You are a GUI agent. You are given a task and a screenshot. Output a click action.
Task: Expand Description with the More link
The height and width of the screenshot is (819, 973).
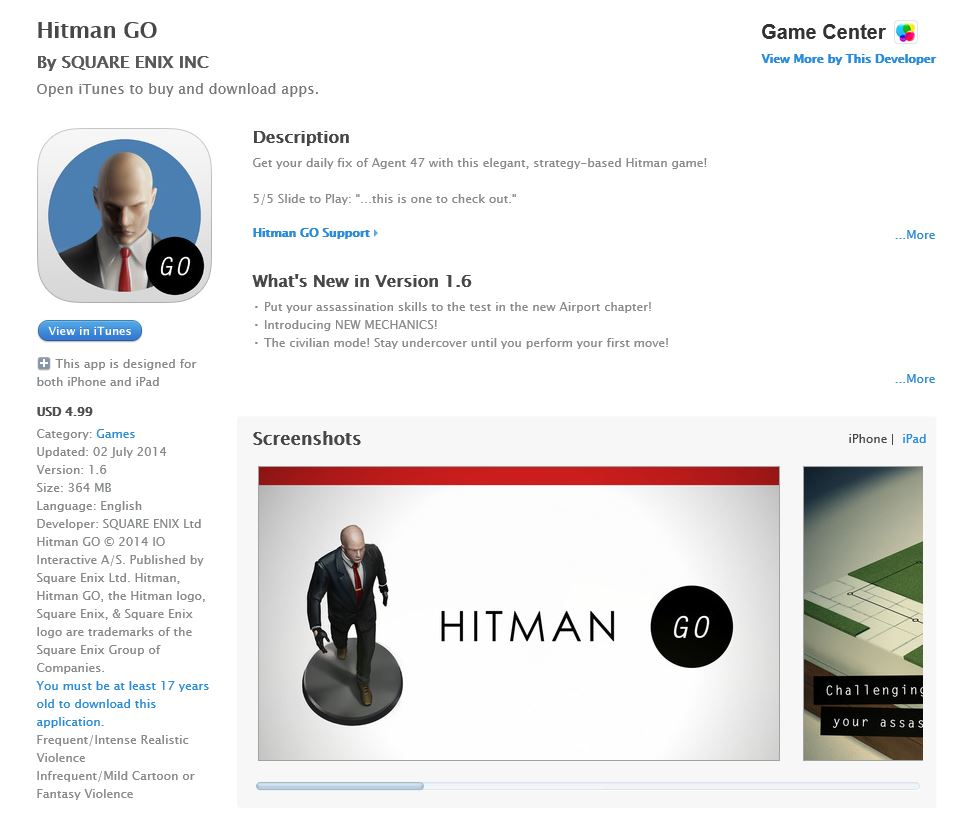[x=915, y=235]
